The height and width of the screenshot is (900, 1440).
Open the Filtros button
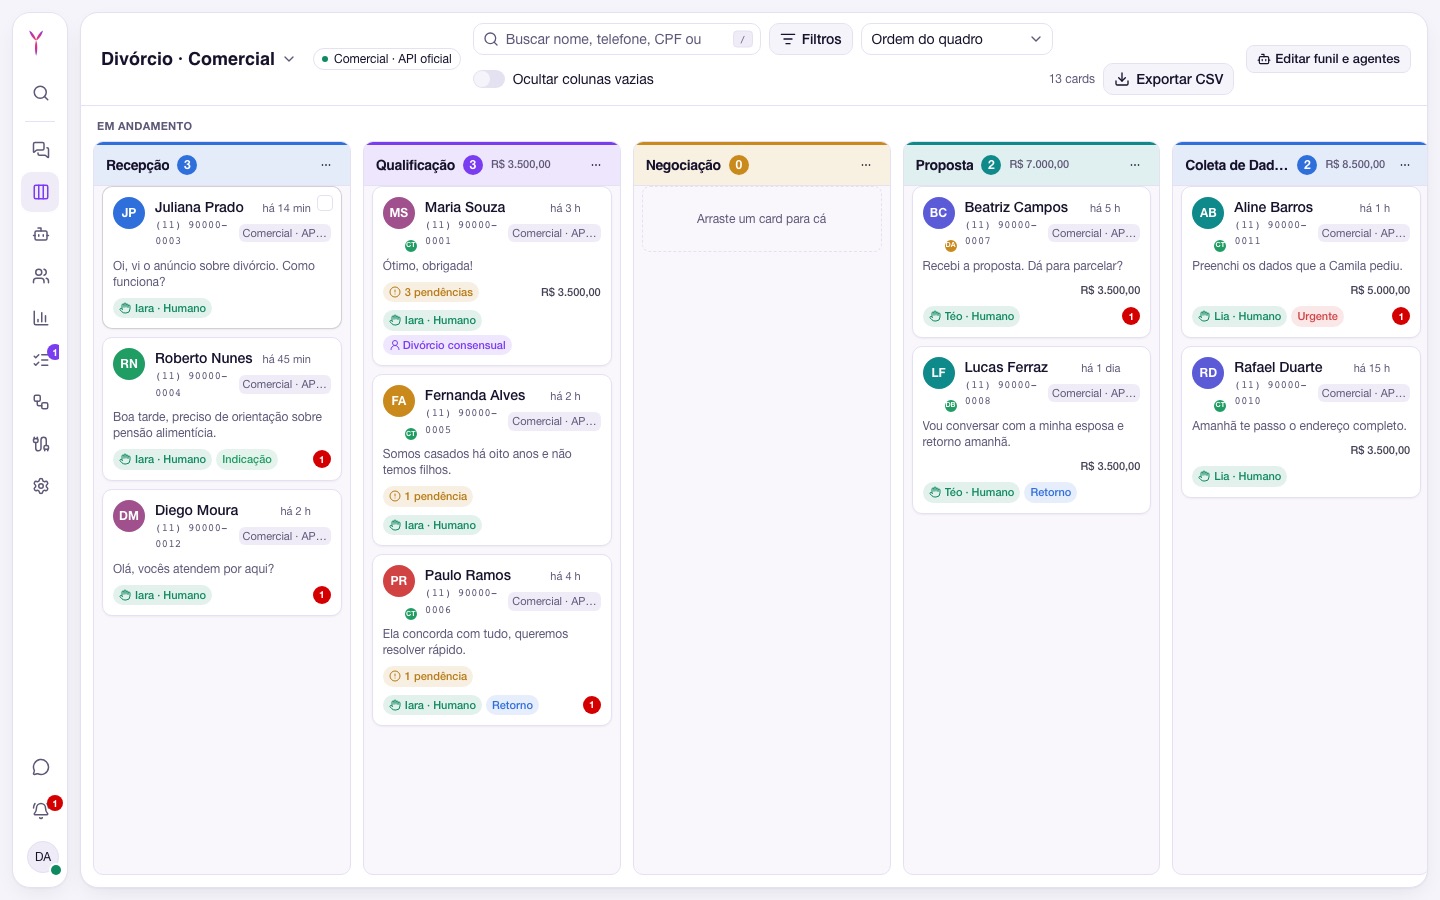click(811, 39)
